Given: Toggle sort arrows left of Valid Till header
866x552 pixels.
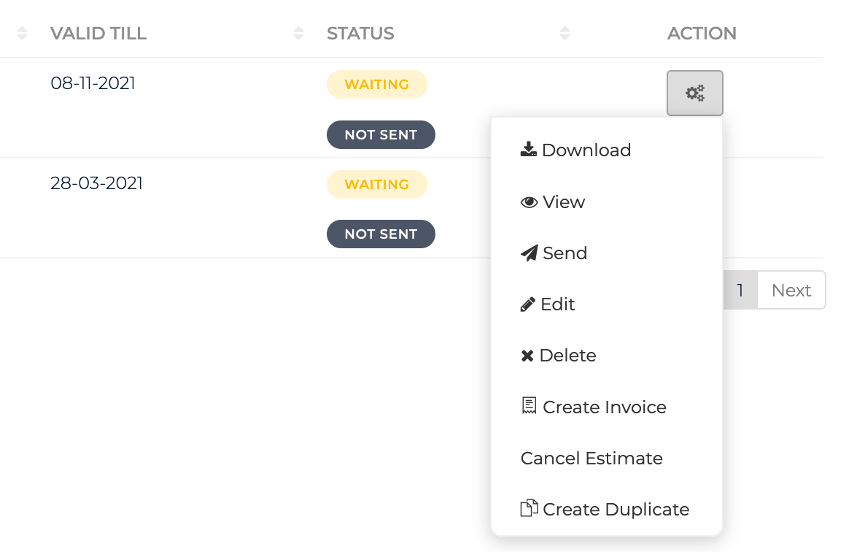Looking at the screenshot, I should [22, 34].
